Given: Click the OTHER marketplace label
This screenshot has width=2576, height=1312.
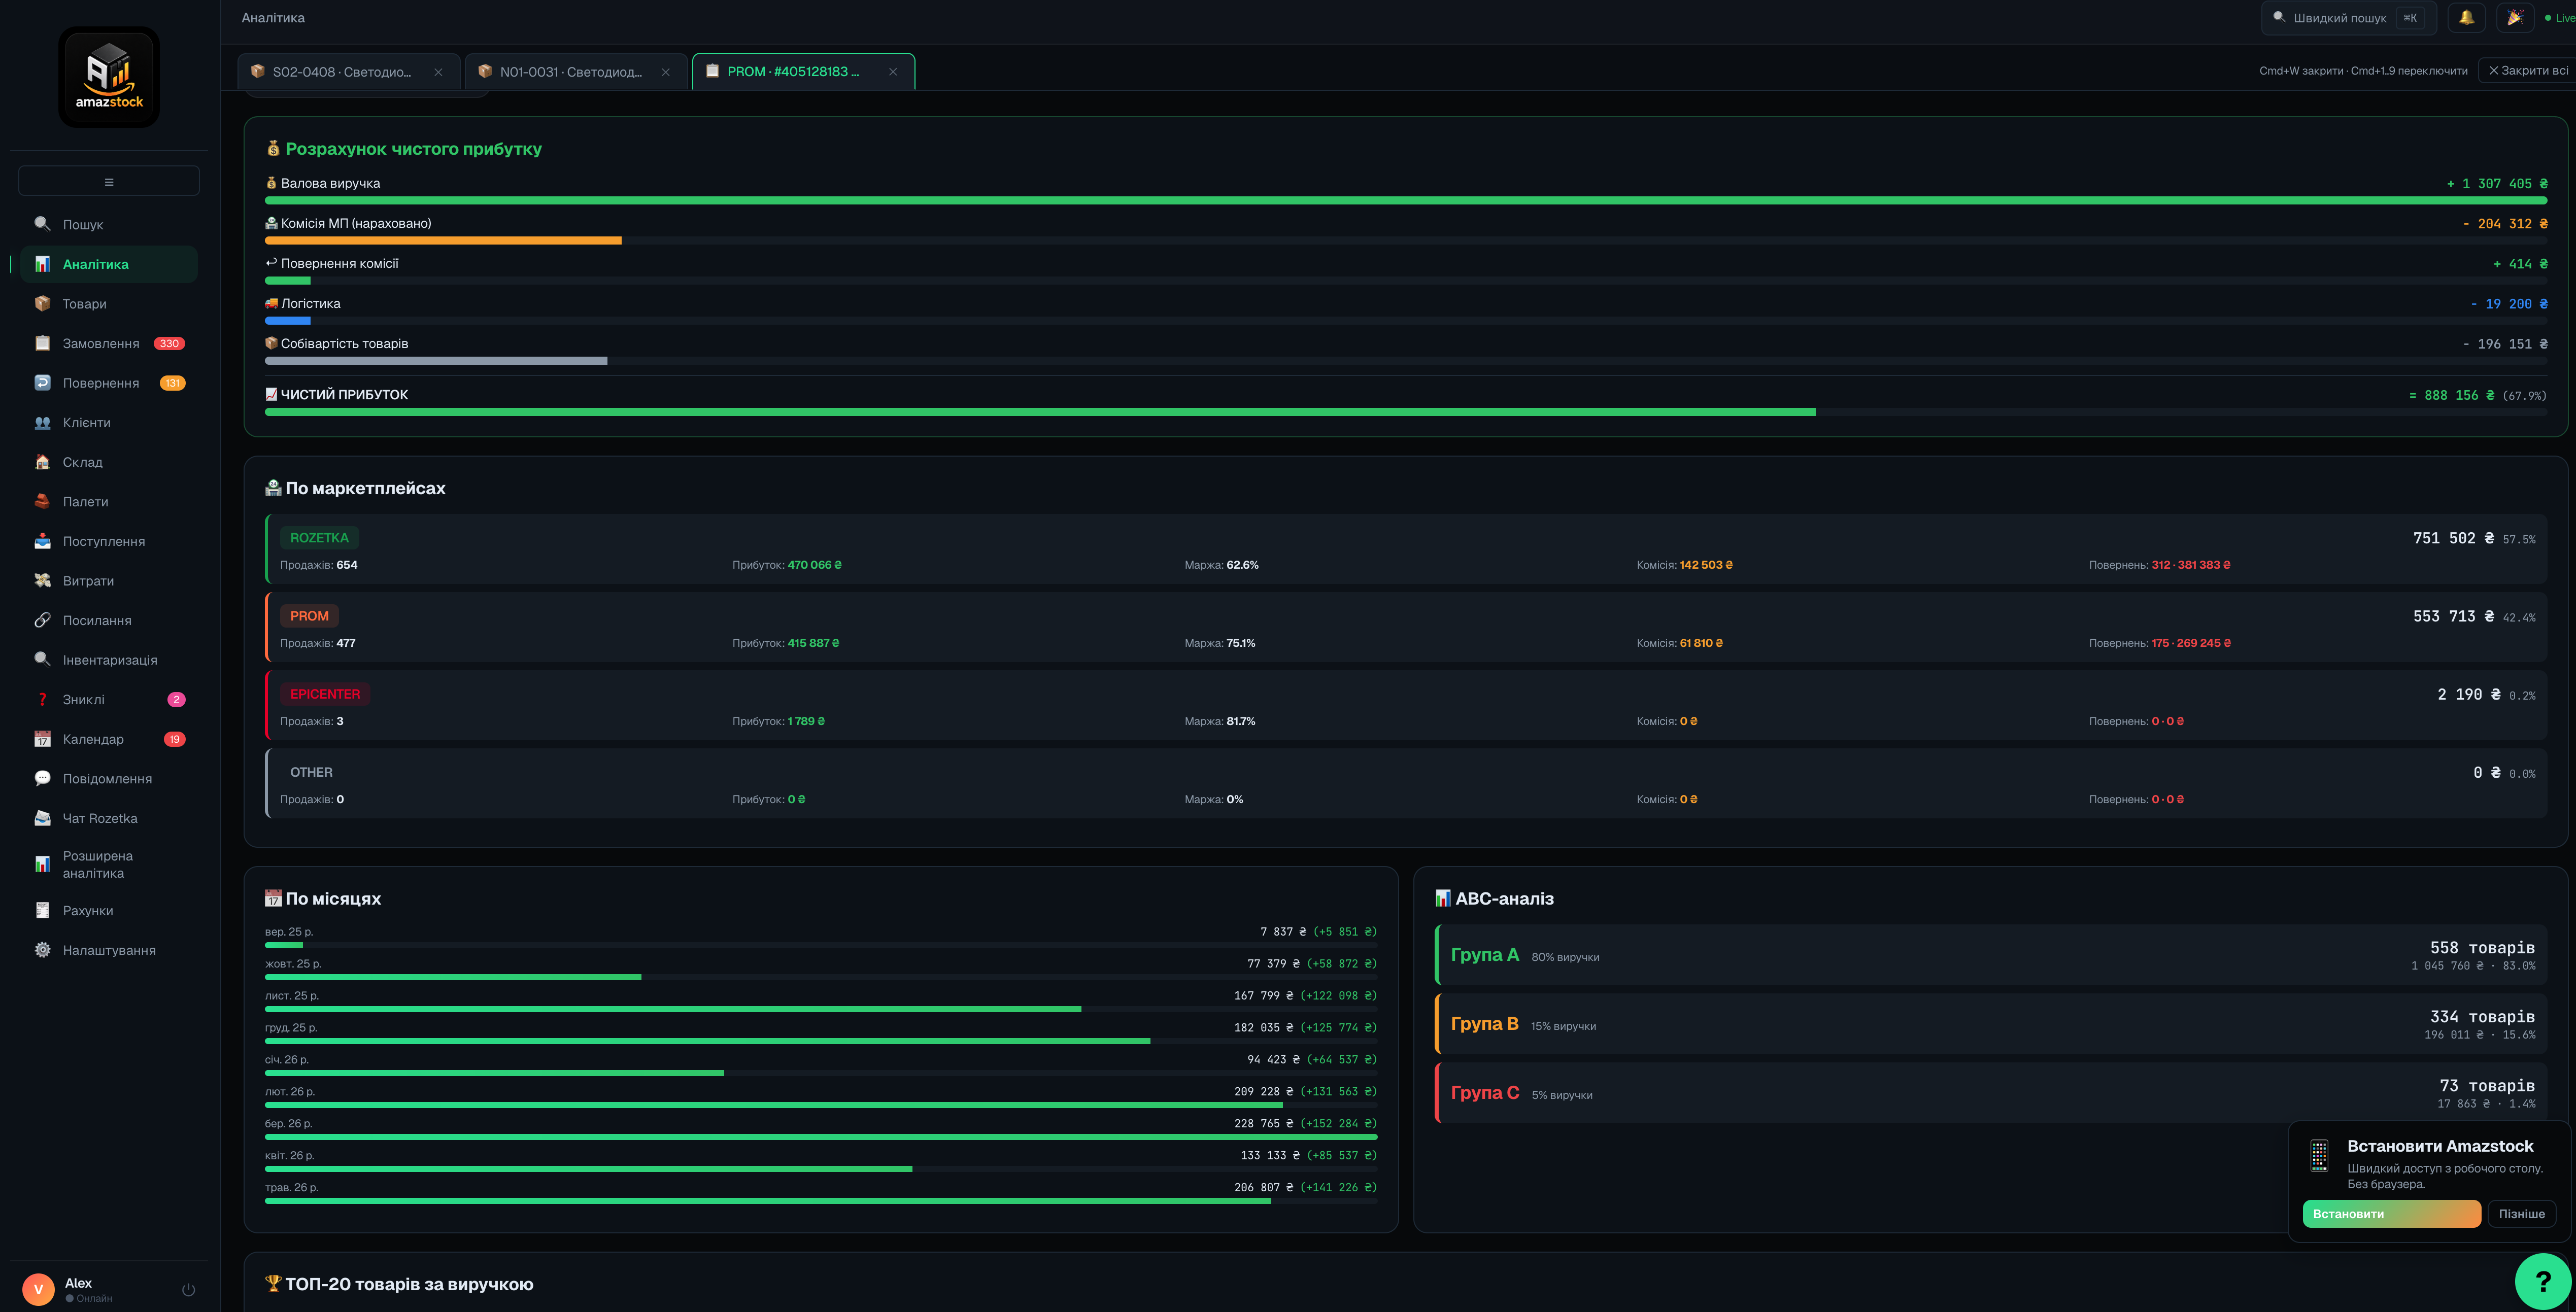Looking at the screenshot, I should [311, 772].
